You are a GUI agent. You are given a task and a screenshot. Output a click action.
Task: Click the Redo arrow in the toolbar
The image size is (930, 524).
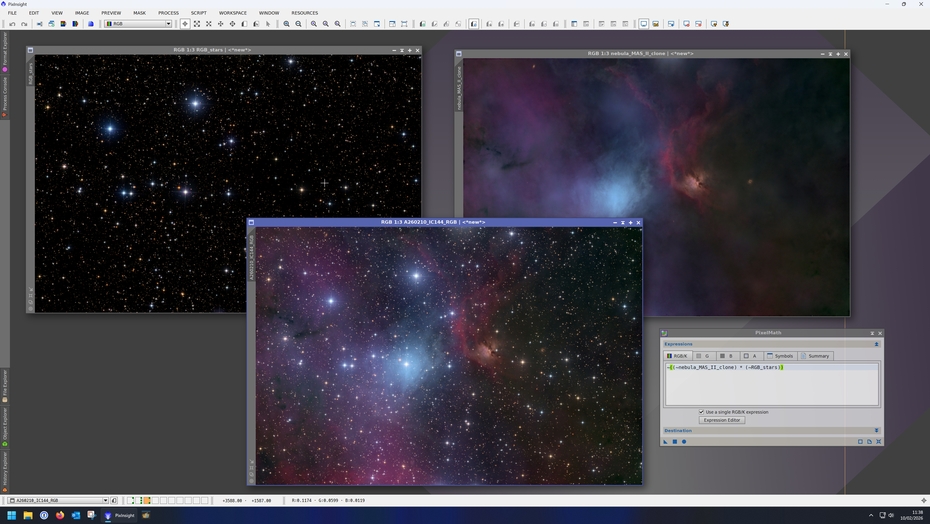(24, 24)
